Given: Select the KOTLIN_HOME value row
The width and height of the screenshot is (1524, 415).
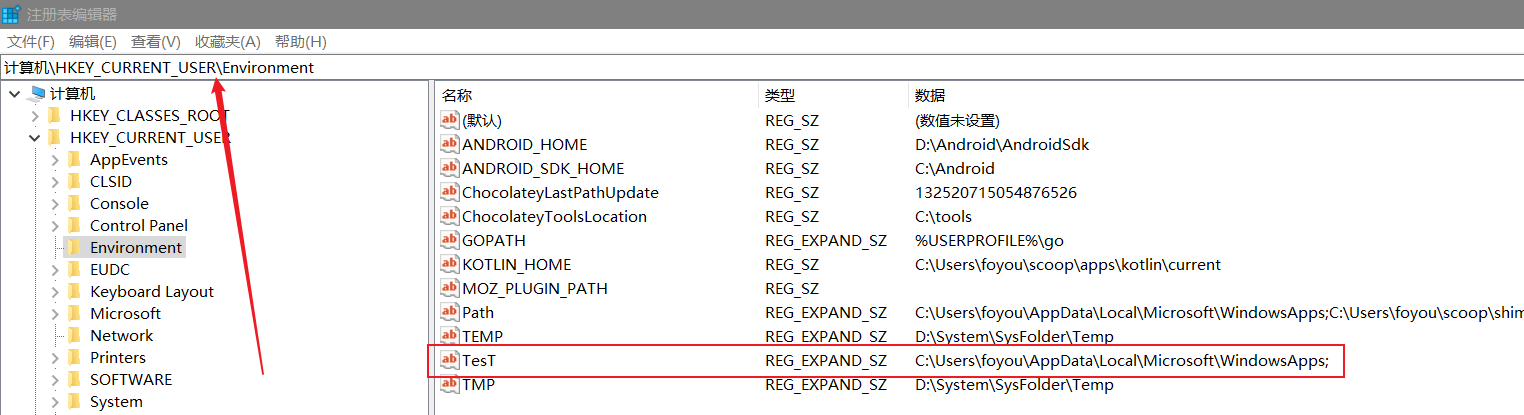Looking at the screenshot, I should pos(516,264).
